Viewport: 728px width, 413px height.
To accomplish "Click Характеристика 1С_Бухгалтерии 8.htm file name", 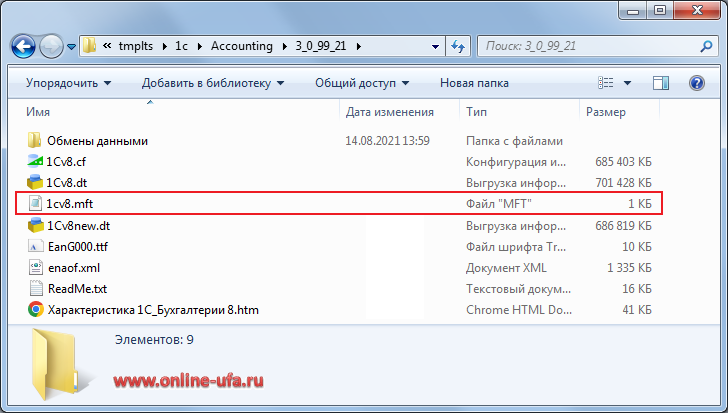I will [x=153, y=310].
